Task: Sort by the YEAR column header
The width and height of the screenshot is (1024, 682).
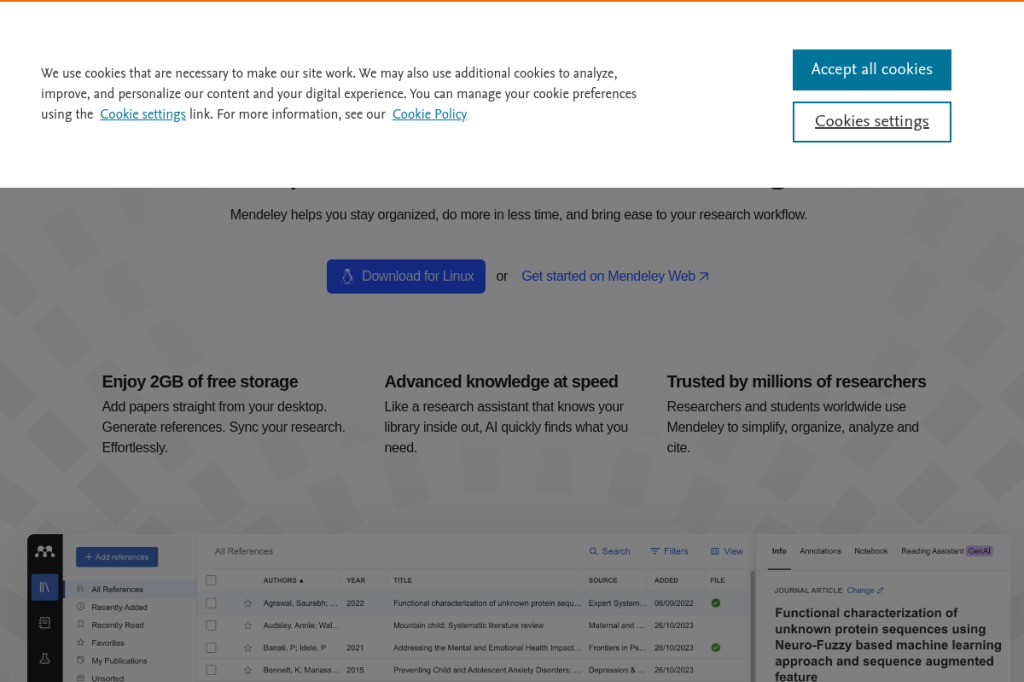Action: [355, 580]
